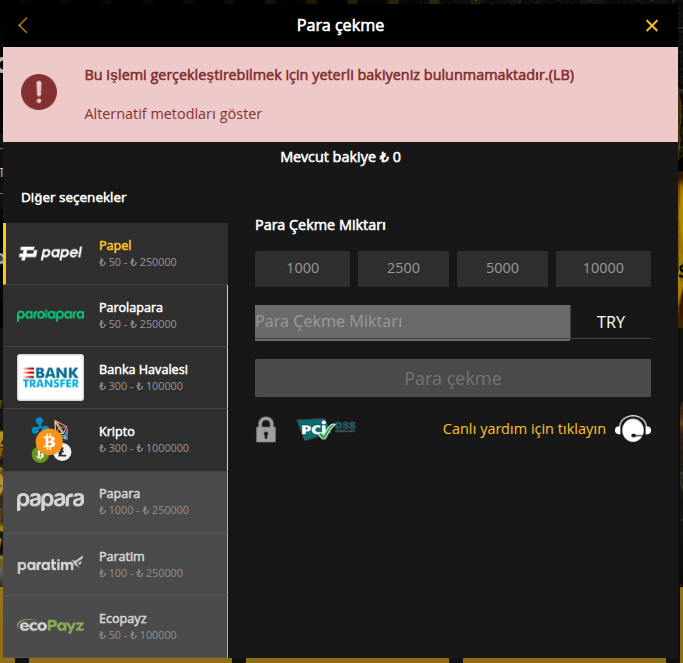This screenshot has width=683, height=663.
Task: Click the TRY currency label
Action: (x=611, y=322)
